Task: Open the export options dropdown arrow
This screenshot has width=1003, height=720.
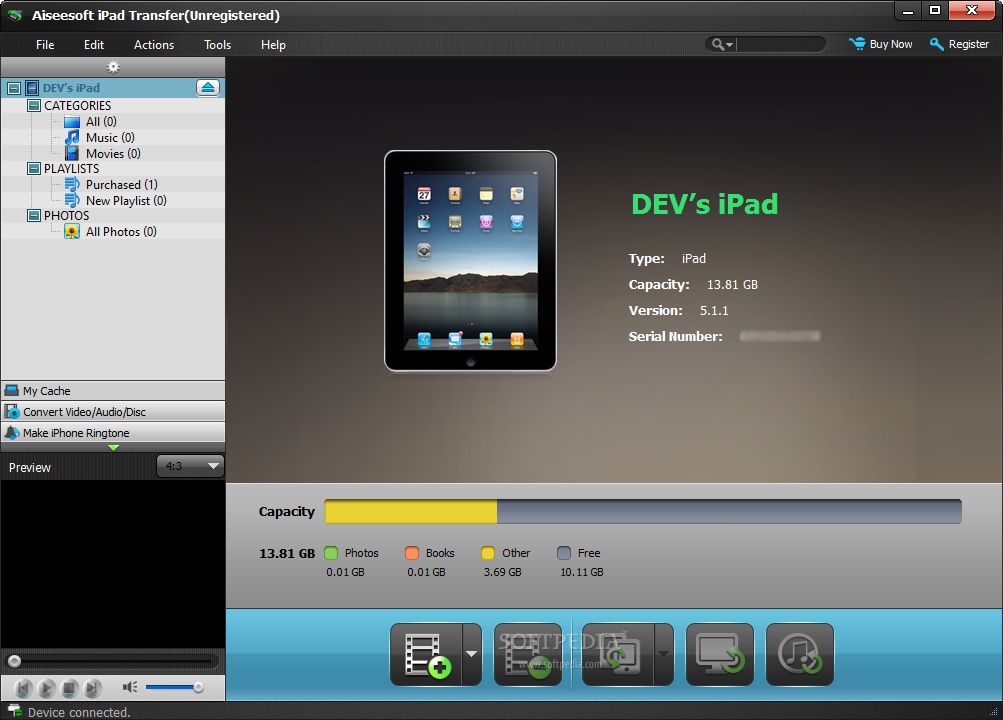Action: [664, 654]
